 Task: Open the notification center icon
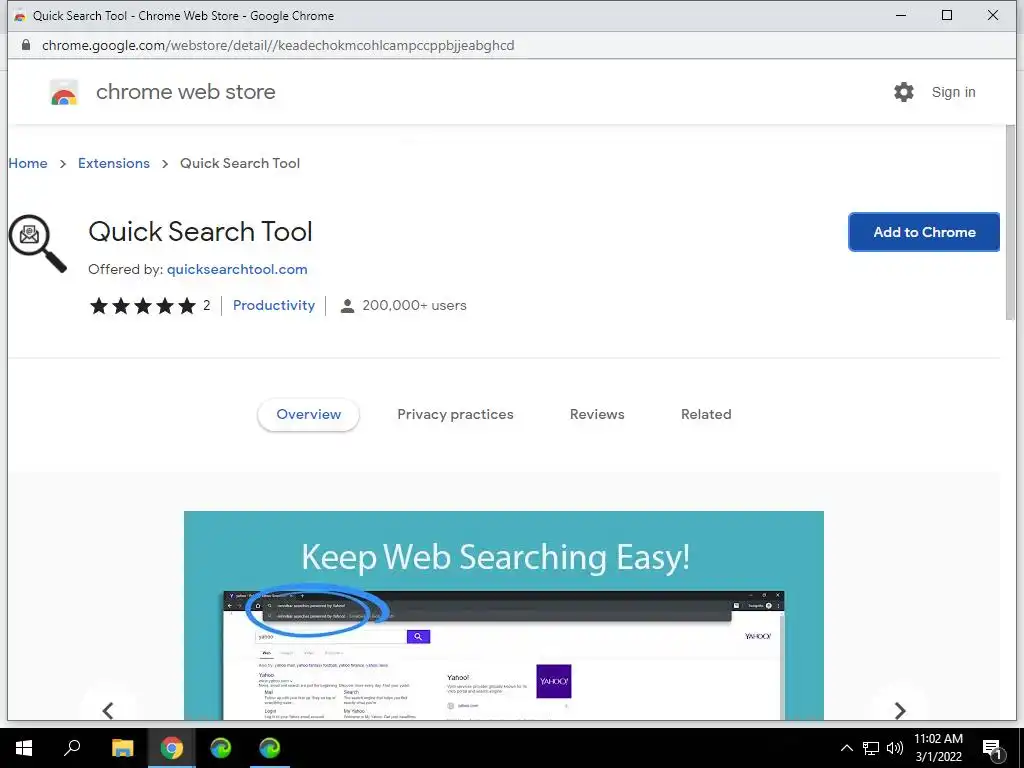[991, 748]
